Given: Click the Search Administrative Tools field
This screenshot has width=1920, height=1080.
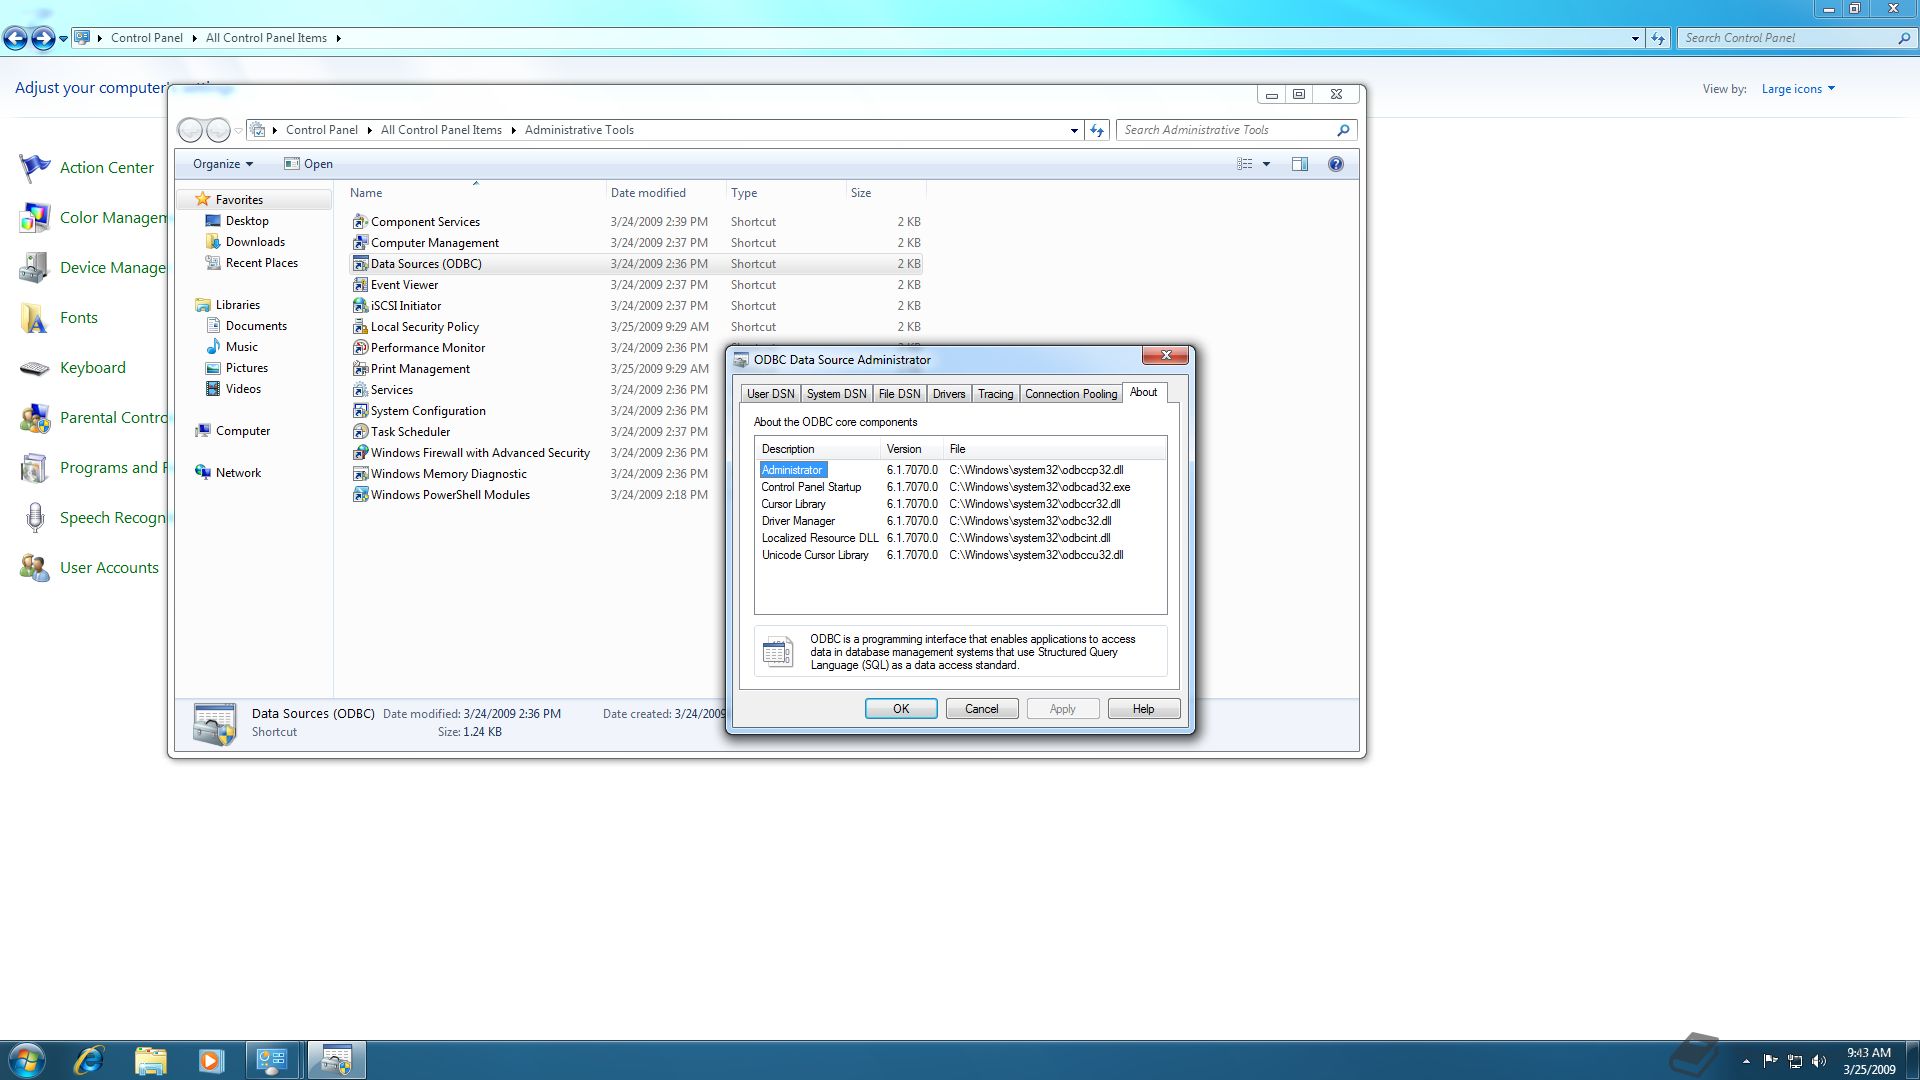Looking at the screenshot, I should pyautogui.click(x=1225, y=130).
